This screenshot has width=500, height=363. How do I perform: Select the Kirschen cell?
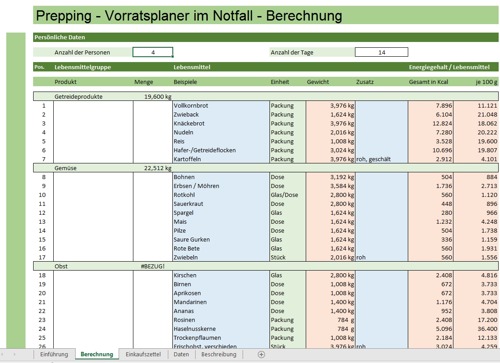pos(221,275)
